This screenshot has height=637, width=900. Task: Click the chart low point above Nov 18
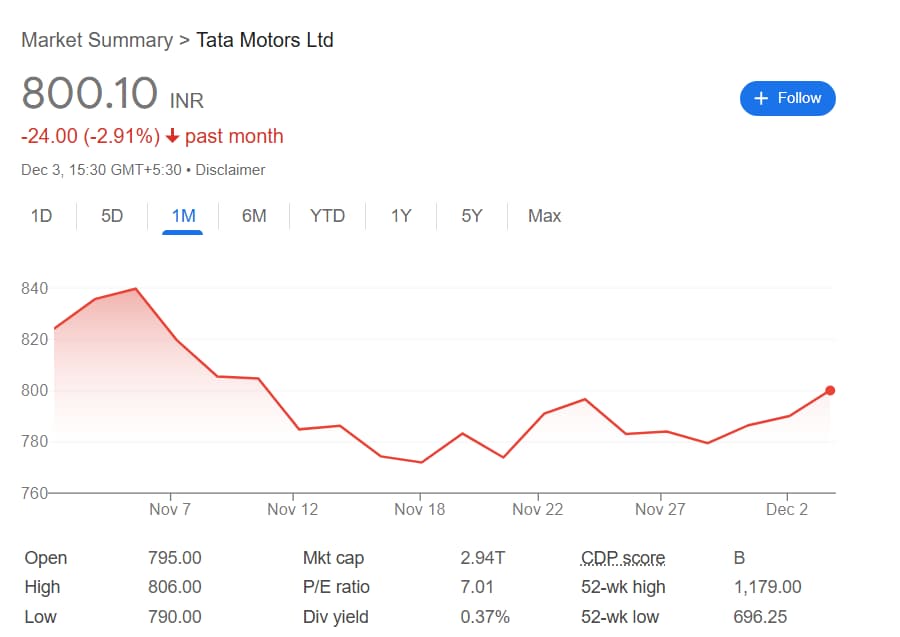(x=421, y=463)
